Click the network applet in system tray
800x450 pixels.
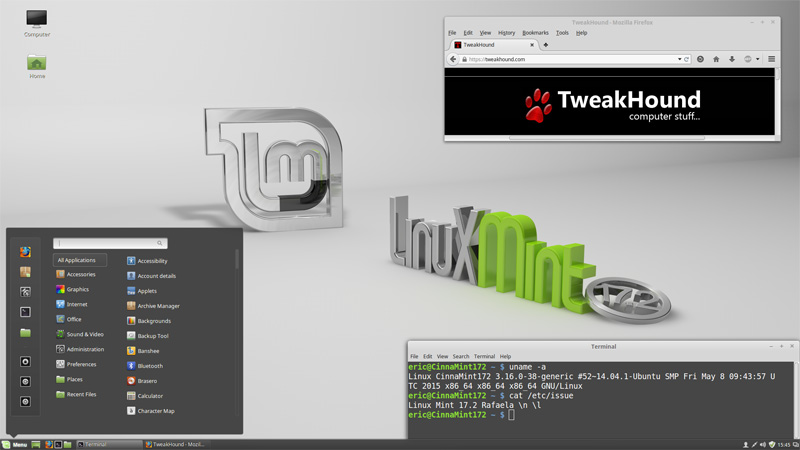(754, 445)
